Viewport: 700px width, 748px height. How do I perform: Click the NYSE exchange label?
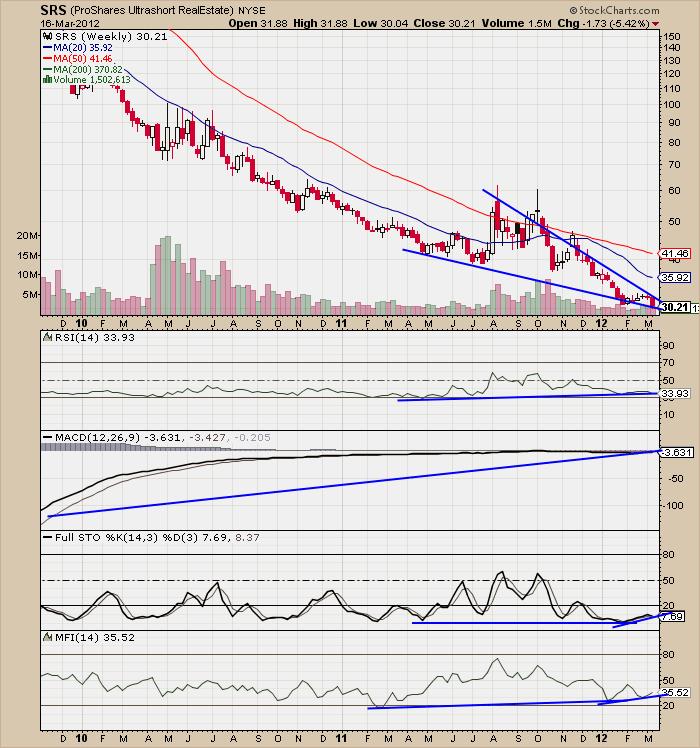pyautogui.click(x=252, y=10)
